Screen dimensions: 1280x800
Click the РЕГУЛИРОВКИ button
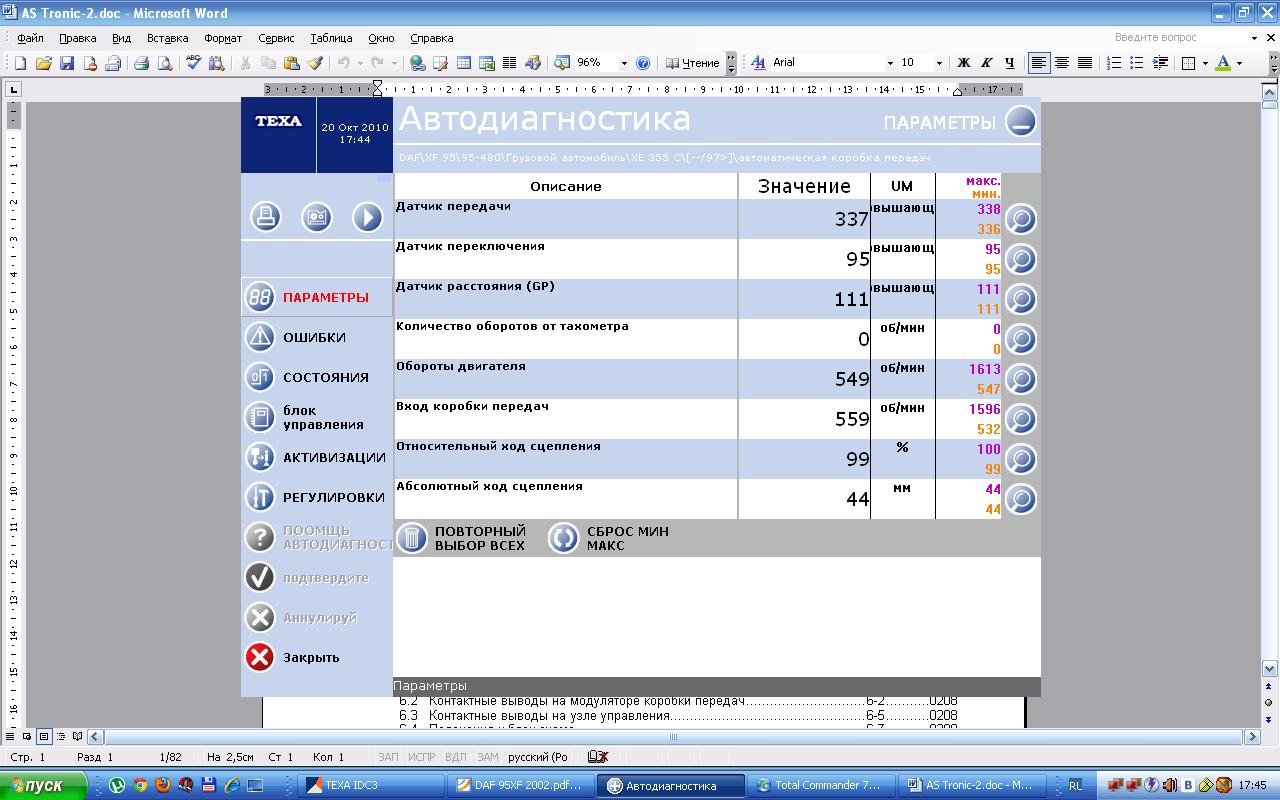(x=317, y=497)
